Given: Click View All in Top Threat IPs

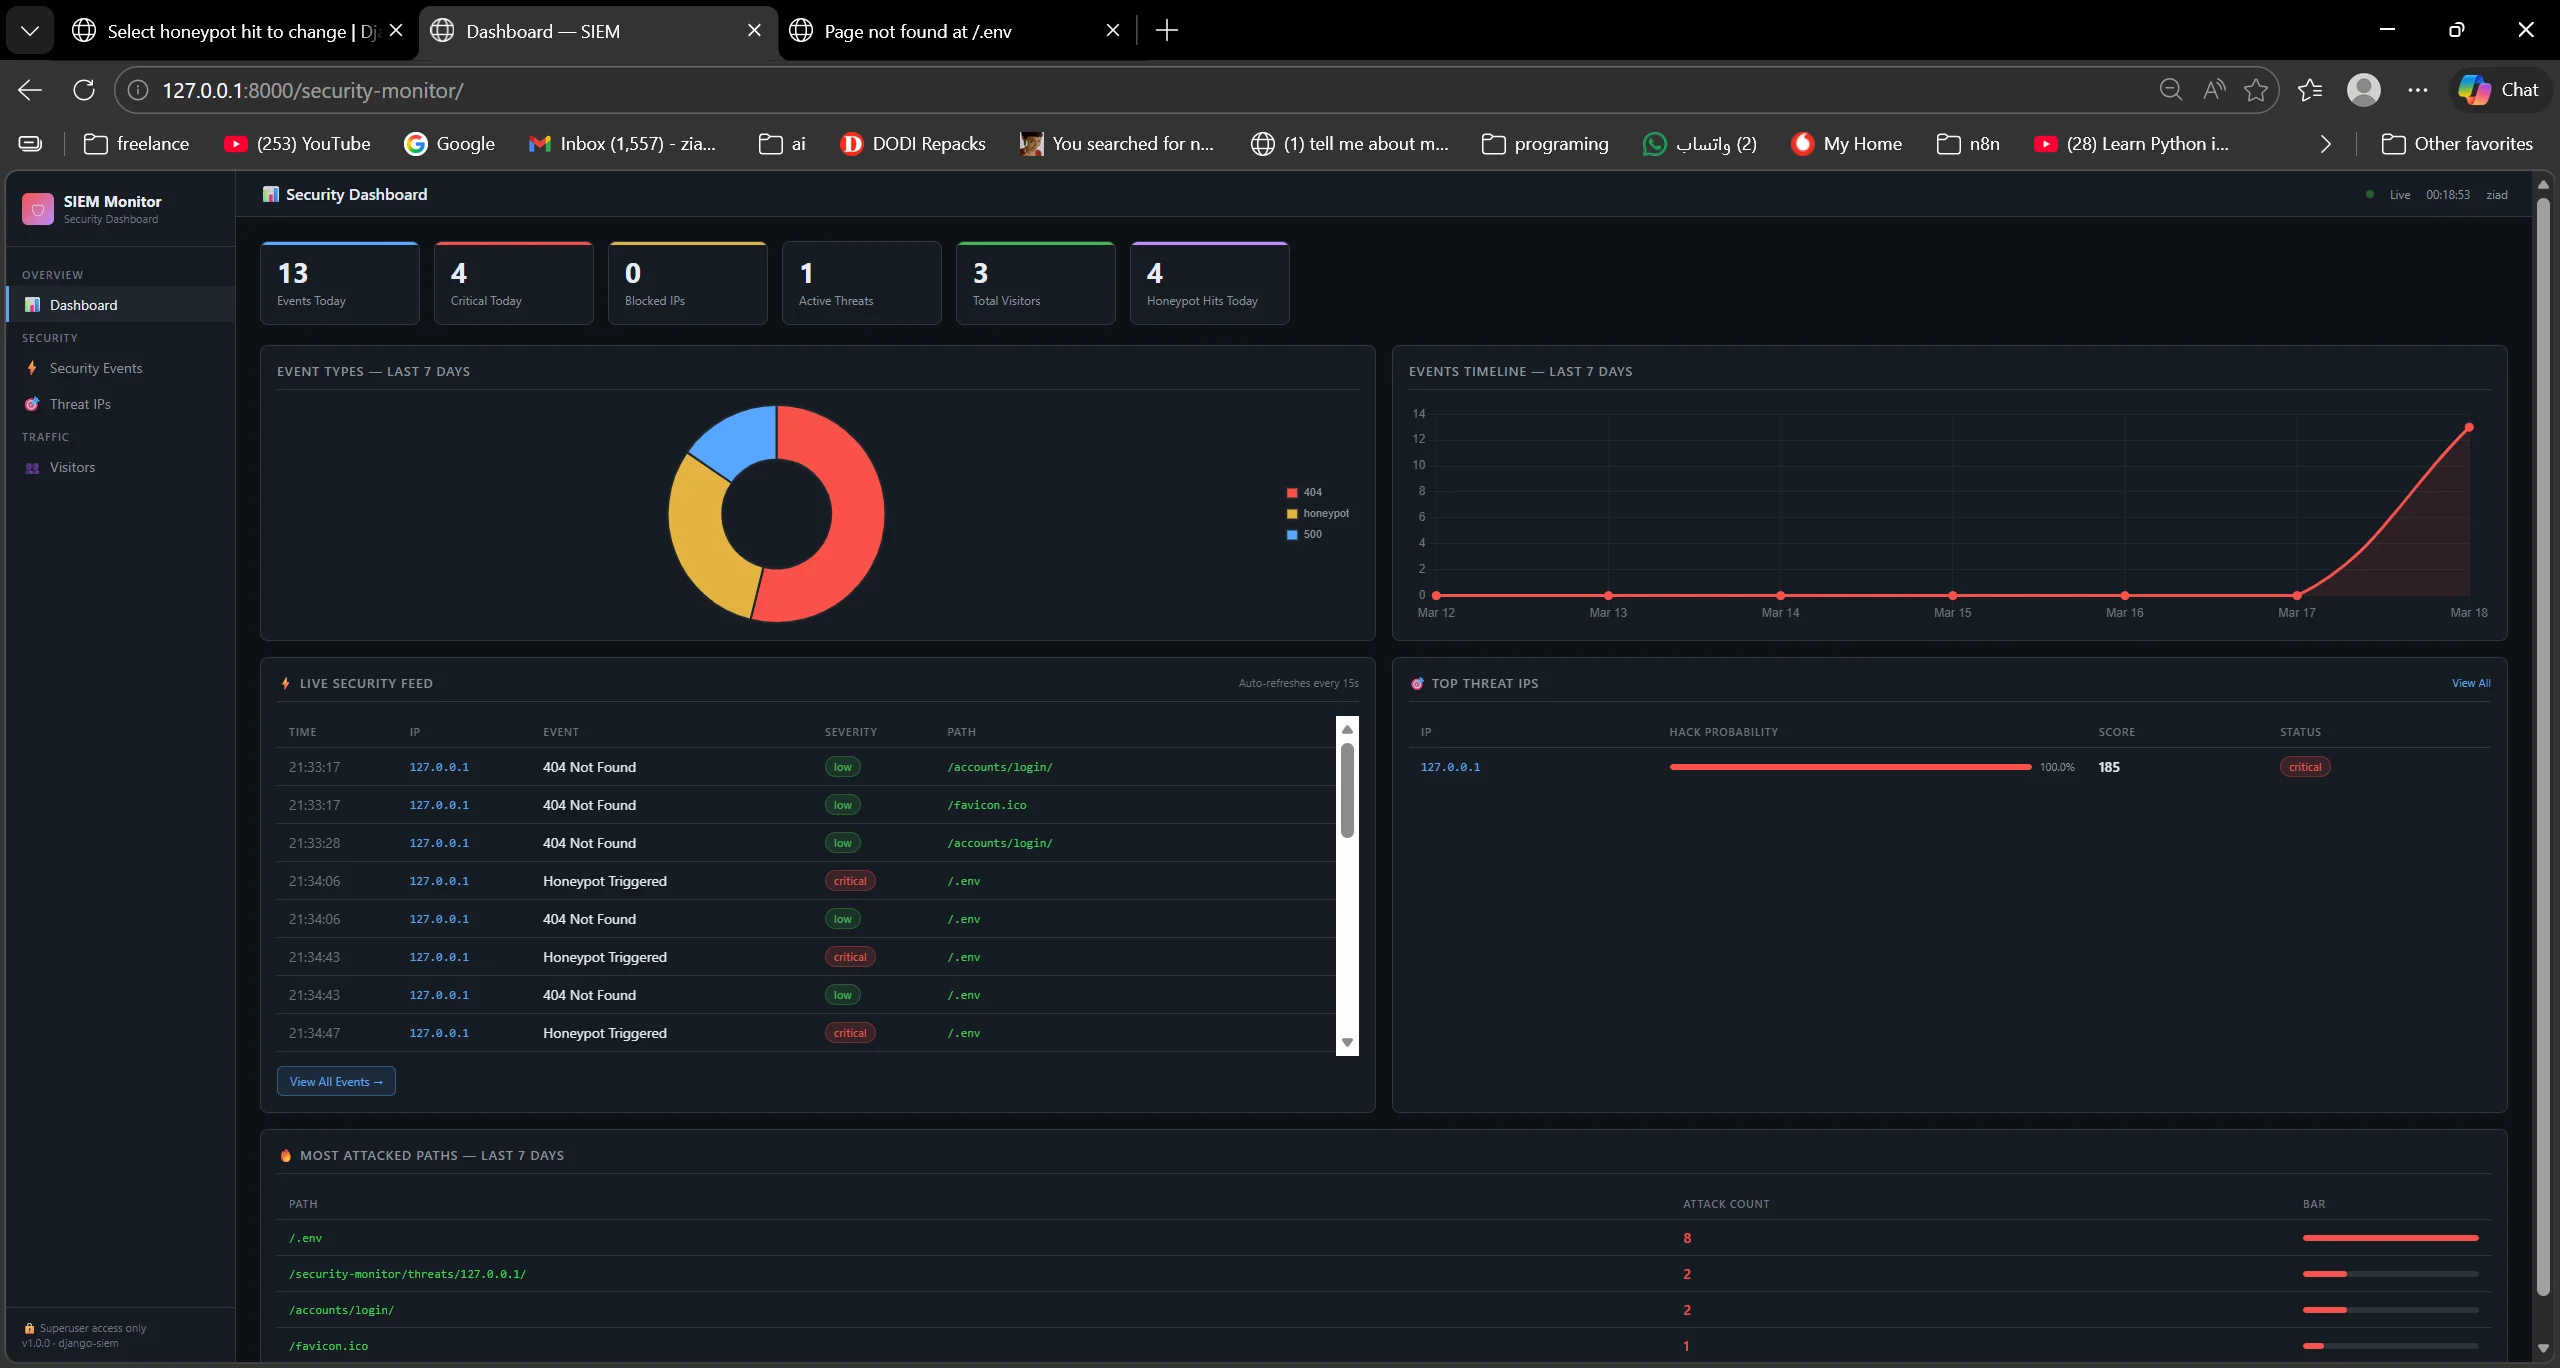Looking at the screenshot, I should coord(2471,683).
